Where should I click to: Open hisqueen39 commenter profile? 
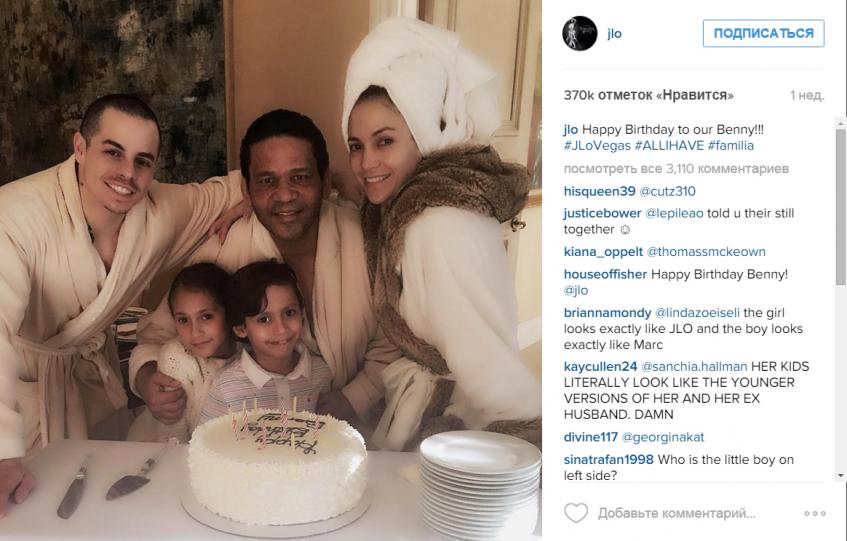pyautogui.click(x=600, y=192)
